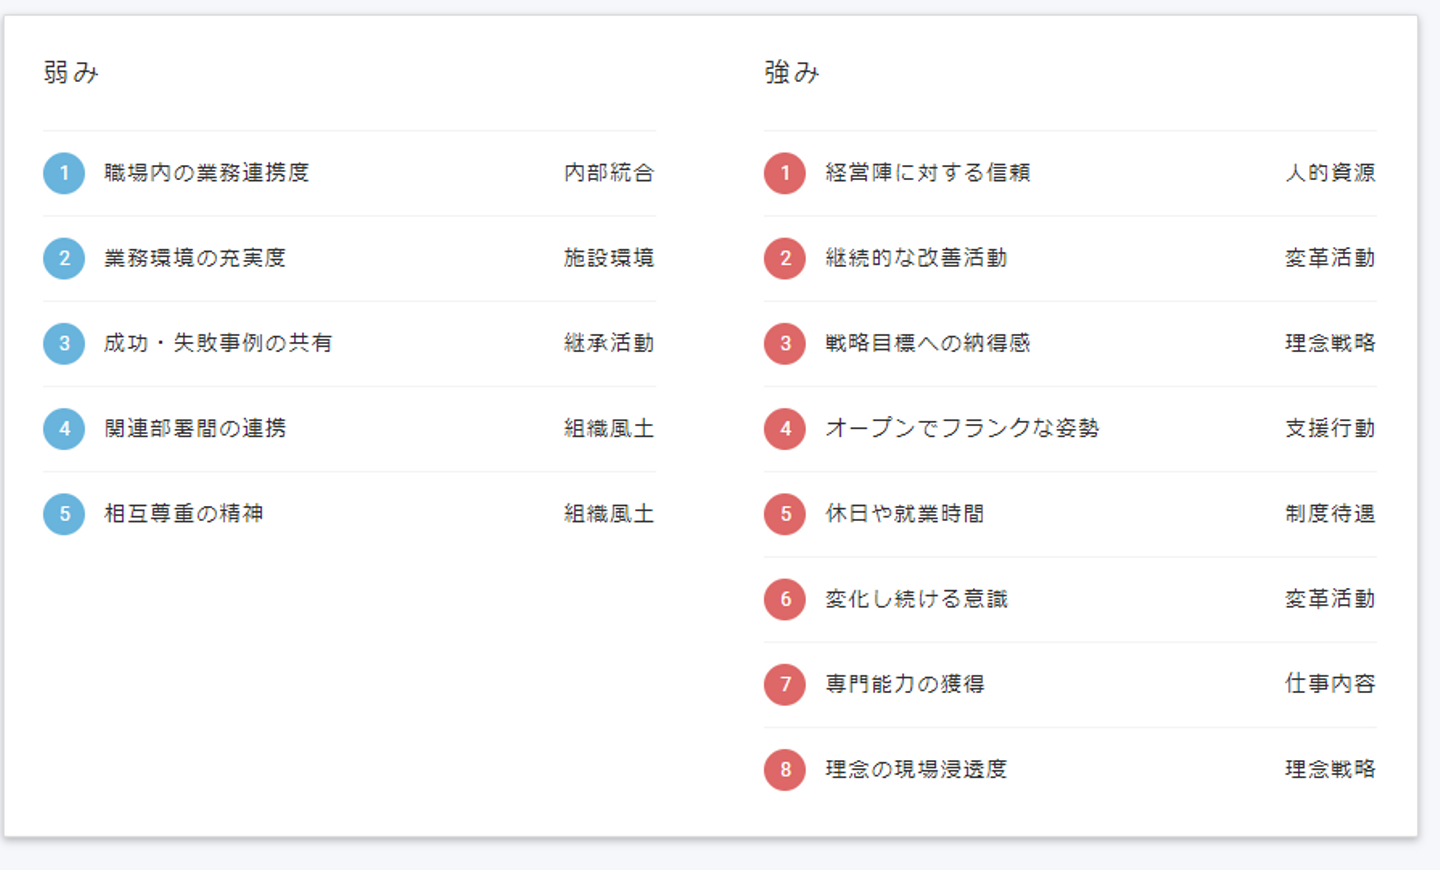This screenshot has height=870, width=1440.
Task: Click the blue number 5 badge under 弱み
Action: pos(64,514)
